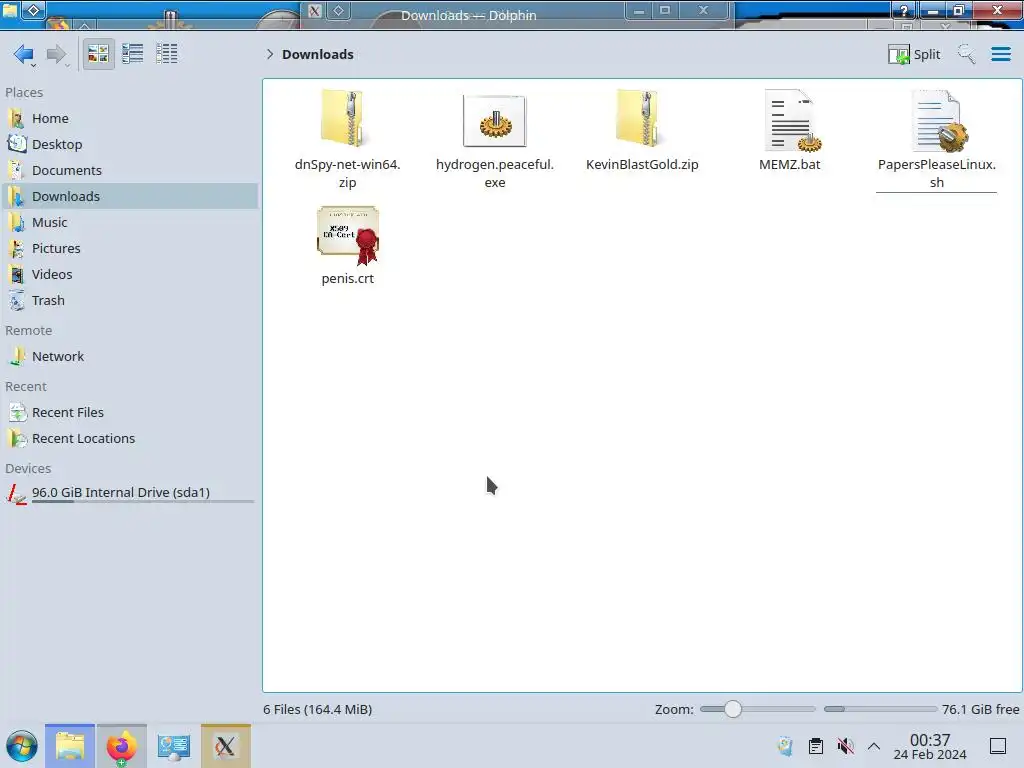This screenshot has height=768, width=1024.
Task: Open Music in Places
Action: [129, 223]
